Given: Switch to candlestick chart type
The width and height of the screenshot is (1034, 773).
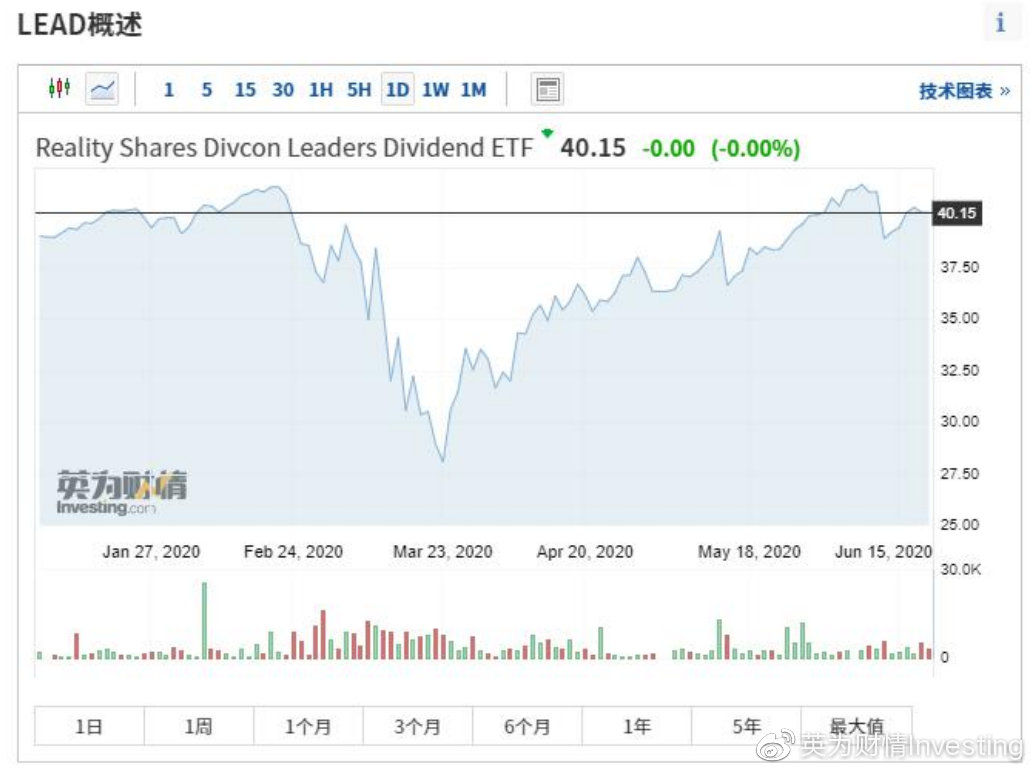Looking at the screenshot, I should 59,89.
